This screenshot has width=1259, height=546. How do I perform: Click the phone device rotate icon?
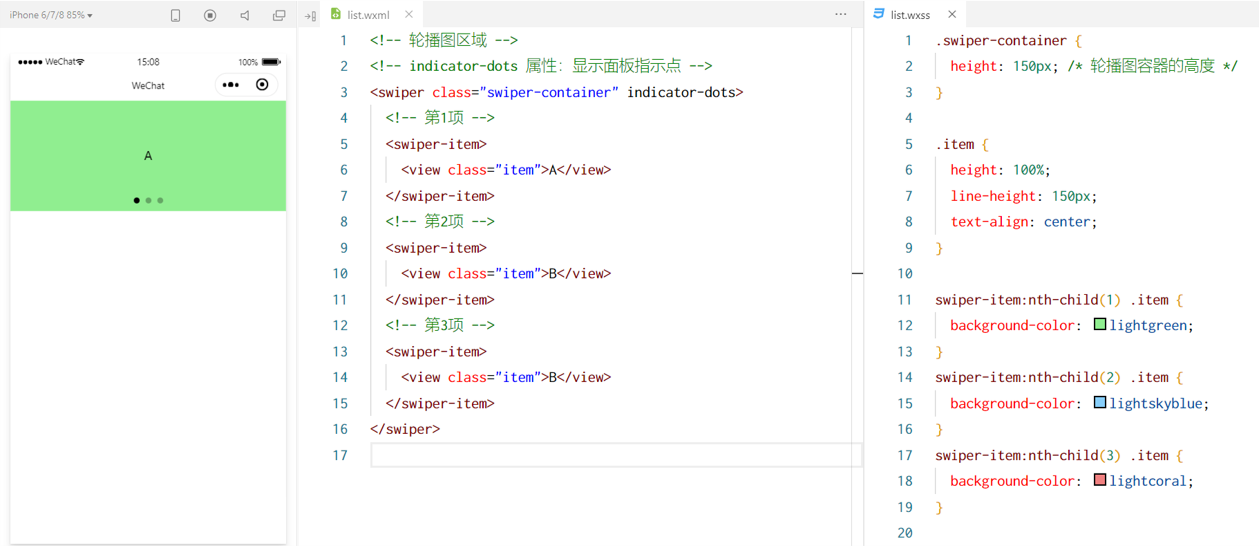pos(175,15)
